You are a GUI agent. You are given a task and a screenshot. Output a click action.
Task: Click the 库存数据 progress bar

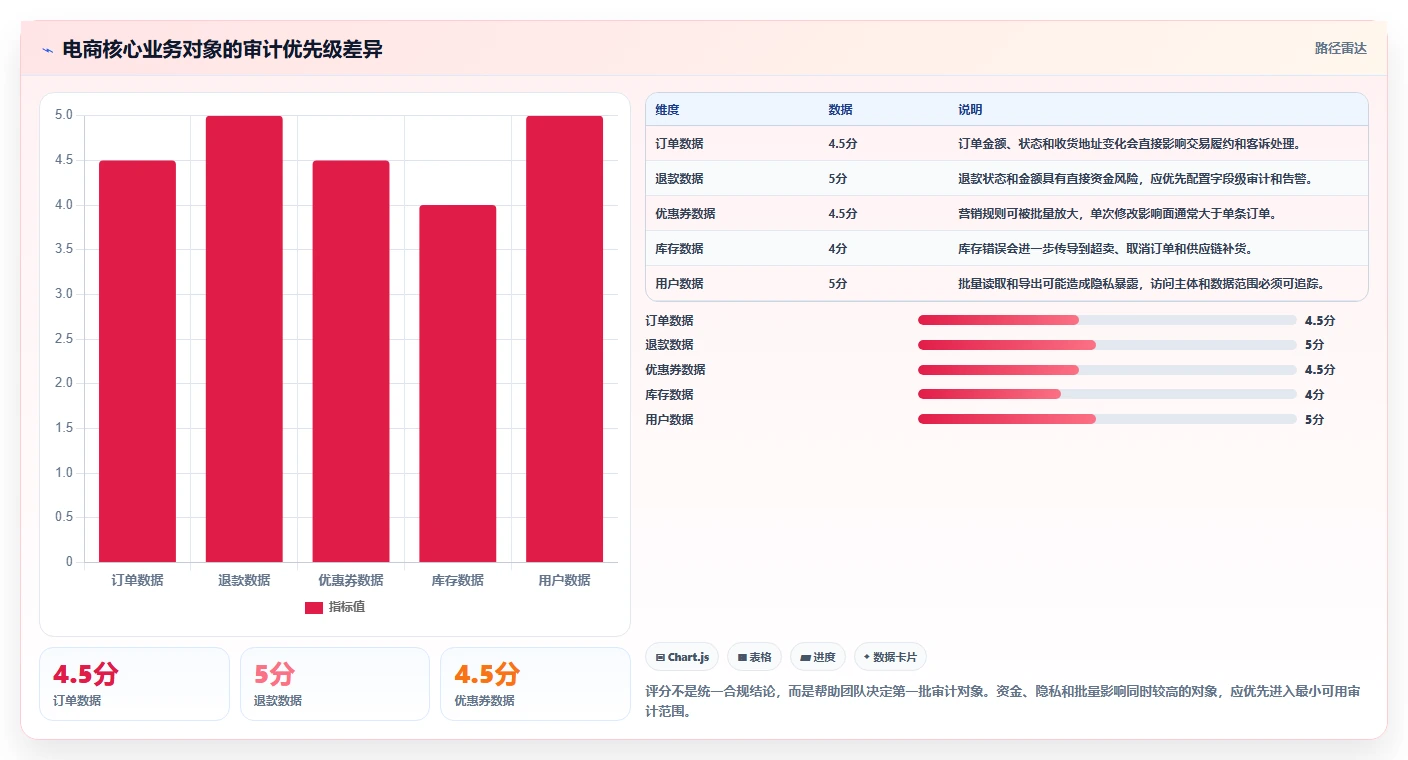point(1107,395)
